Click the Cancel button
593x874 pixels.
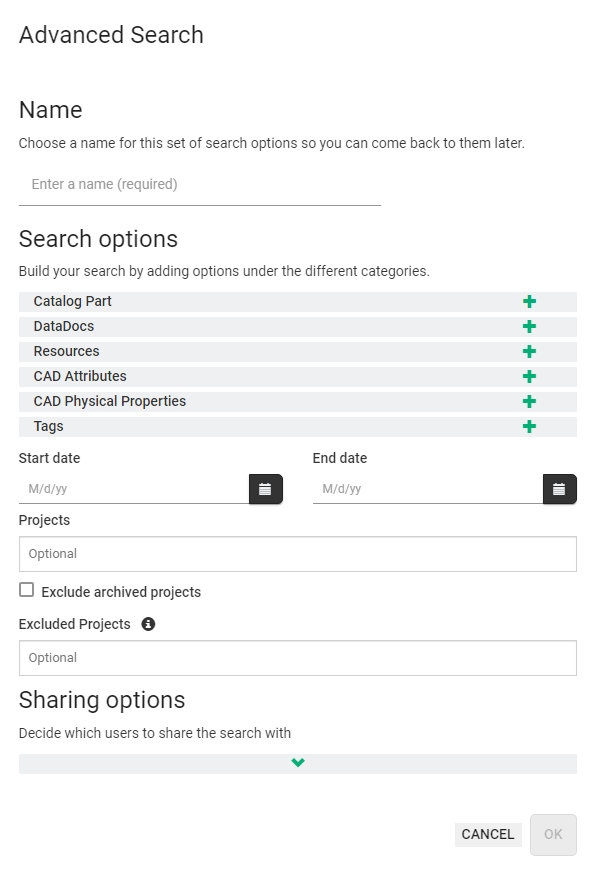pyautogui.click(x=488, y=834)
